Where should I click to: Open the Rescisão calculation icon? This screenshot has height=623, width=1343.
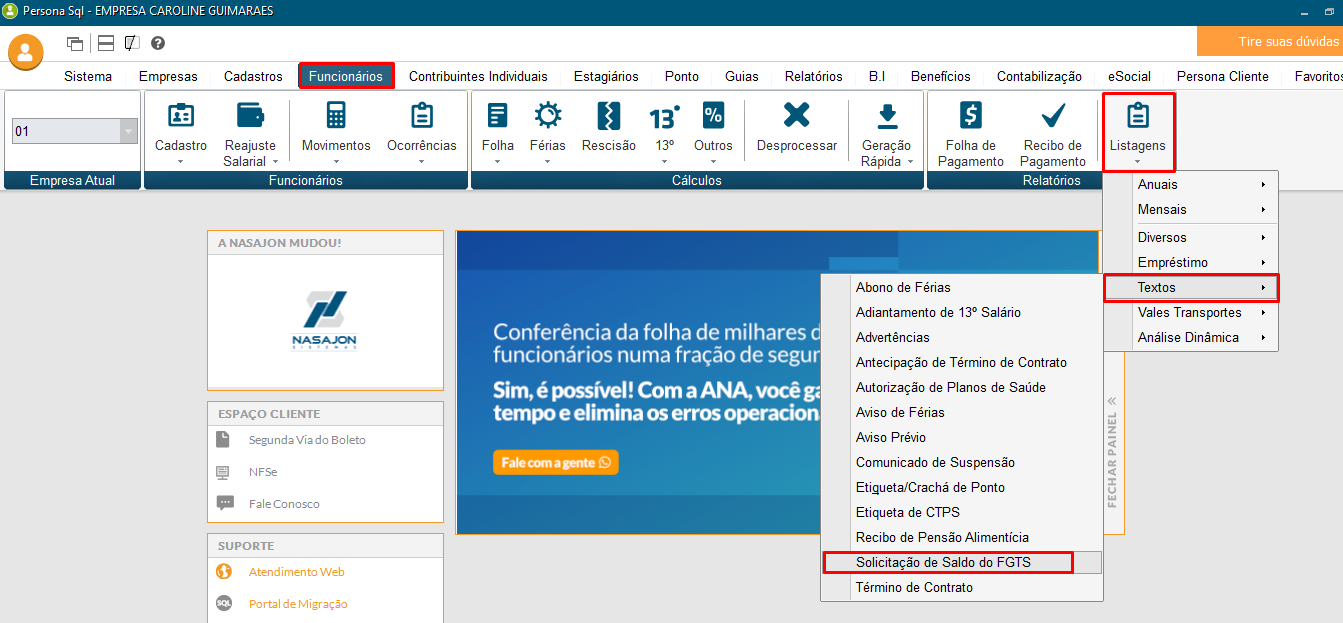tap(609, 115)
